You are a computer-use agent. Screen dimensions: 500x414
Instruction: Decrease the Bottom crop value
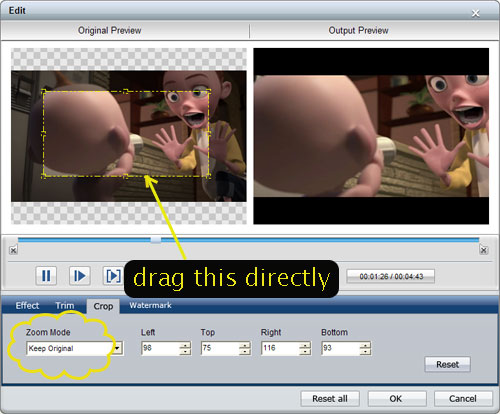coord(365,352)
